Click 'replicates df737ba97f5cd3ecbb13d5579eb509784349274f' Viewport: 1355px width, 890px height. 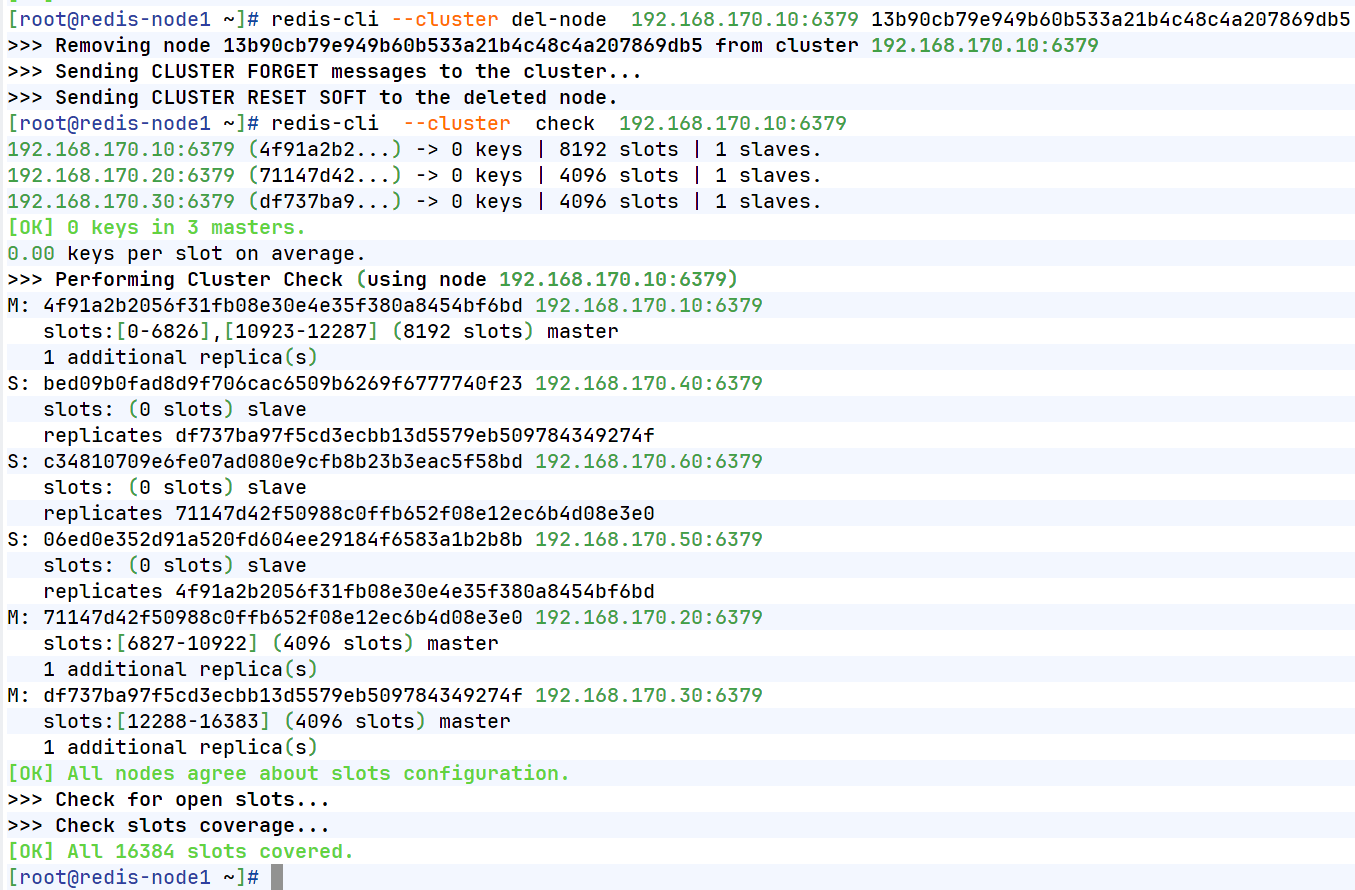[349, 435]
